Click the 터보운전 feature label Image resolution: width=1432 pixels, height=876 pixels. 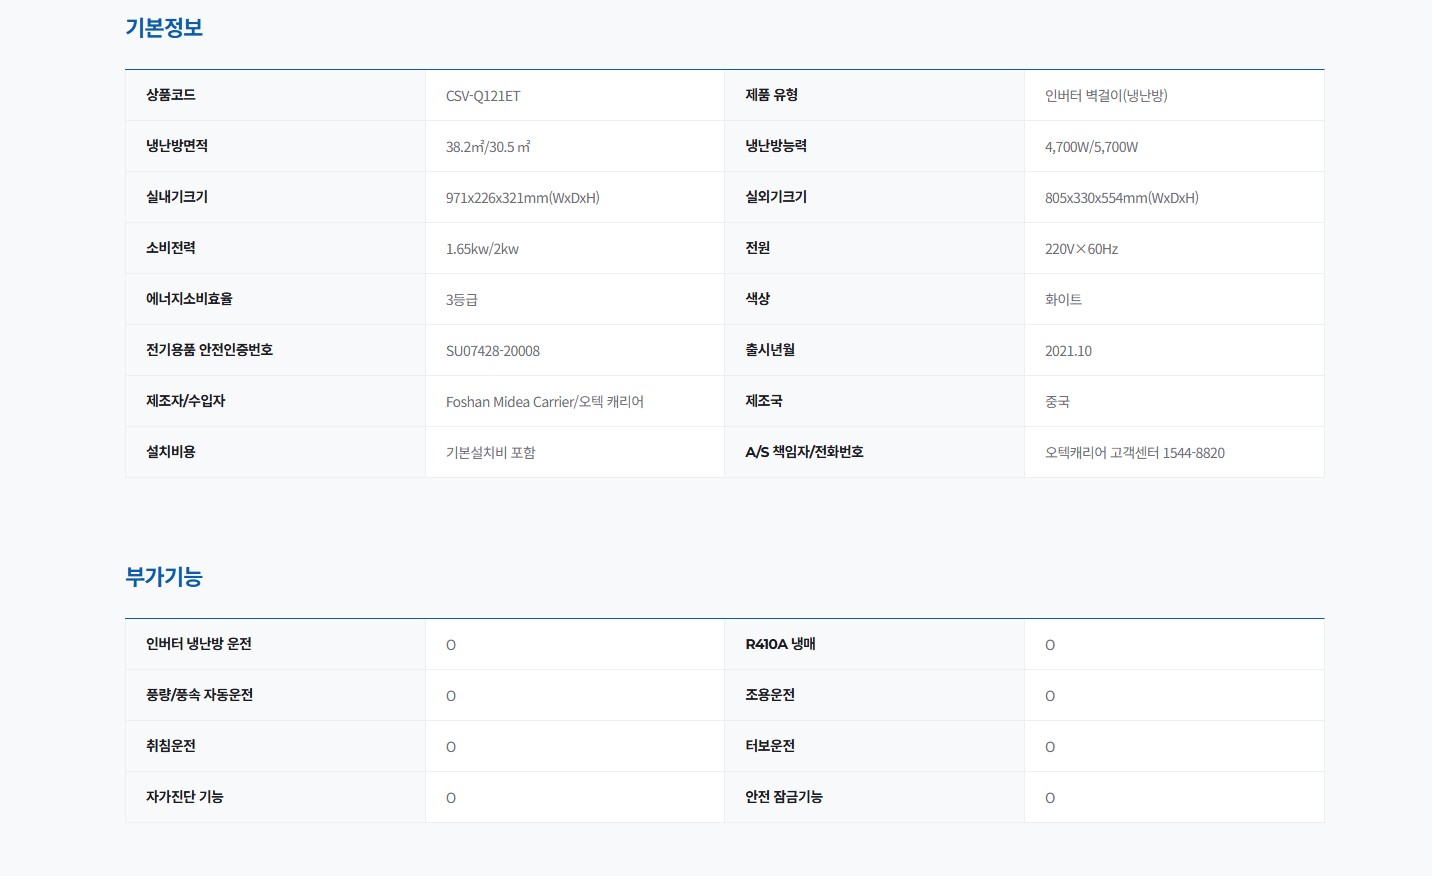(770, 746)
